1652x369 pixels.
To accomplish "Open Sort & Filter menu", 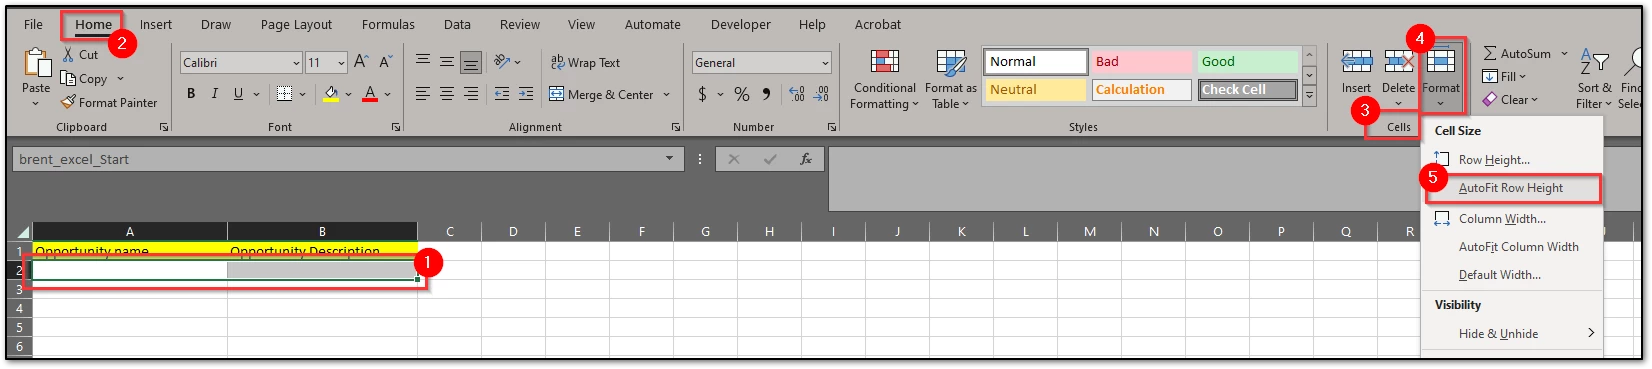I will pos(1594,79).
